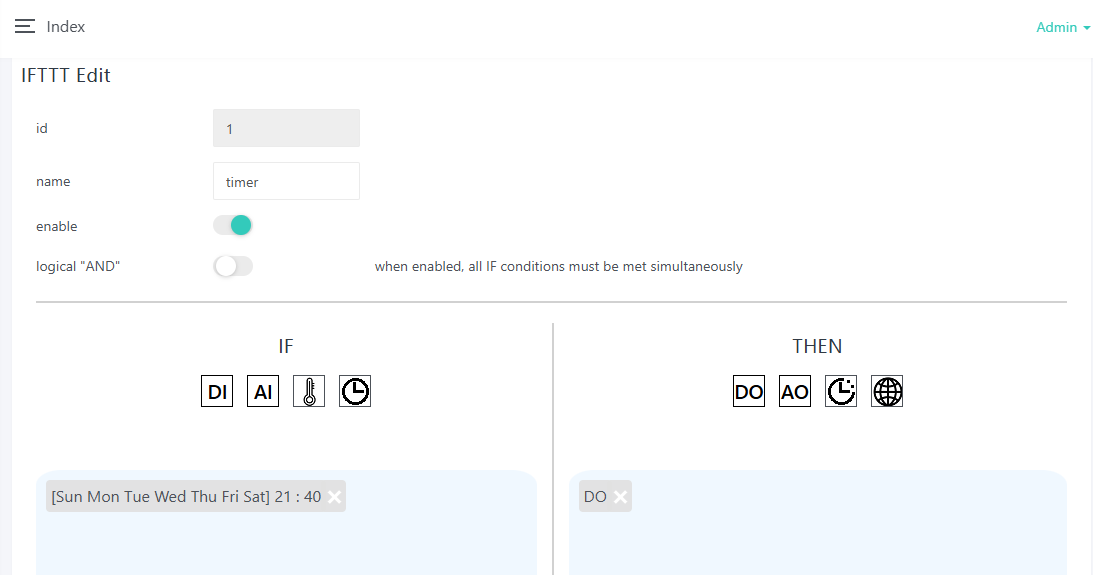Click the name input field

286,182
